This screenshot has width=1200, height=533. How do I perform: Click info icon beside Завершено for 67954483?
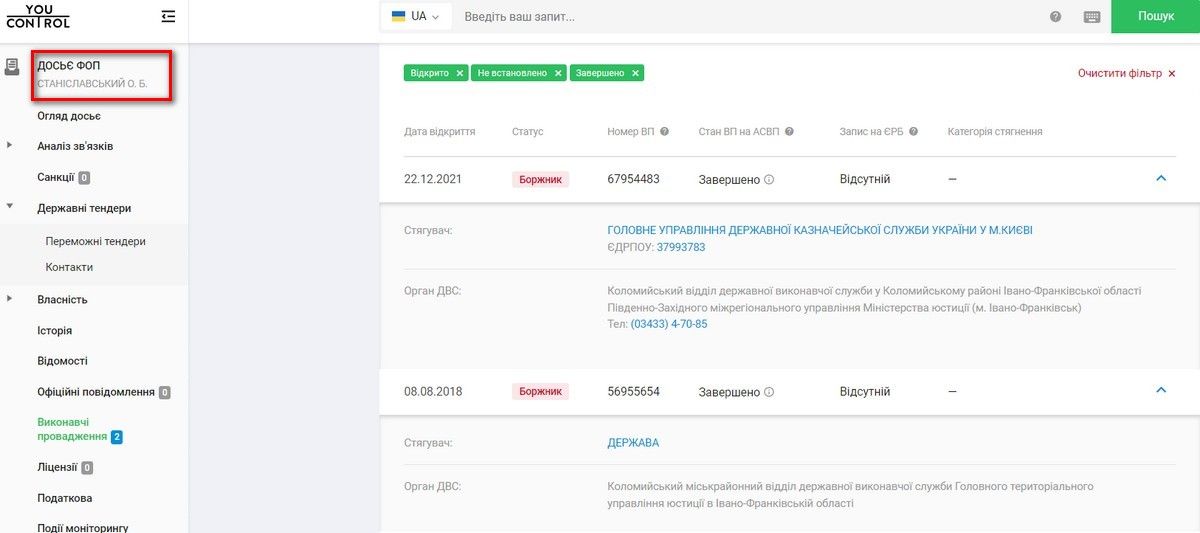[x=769, y=180]
